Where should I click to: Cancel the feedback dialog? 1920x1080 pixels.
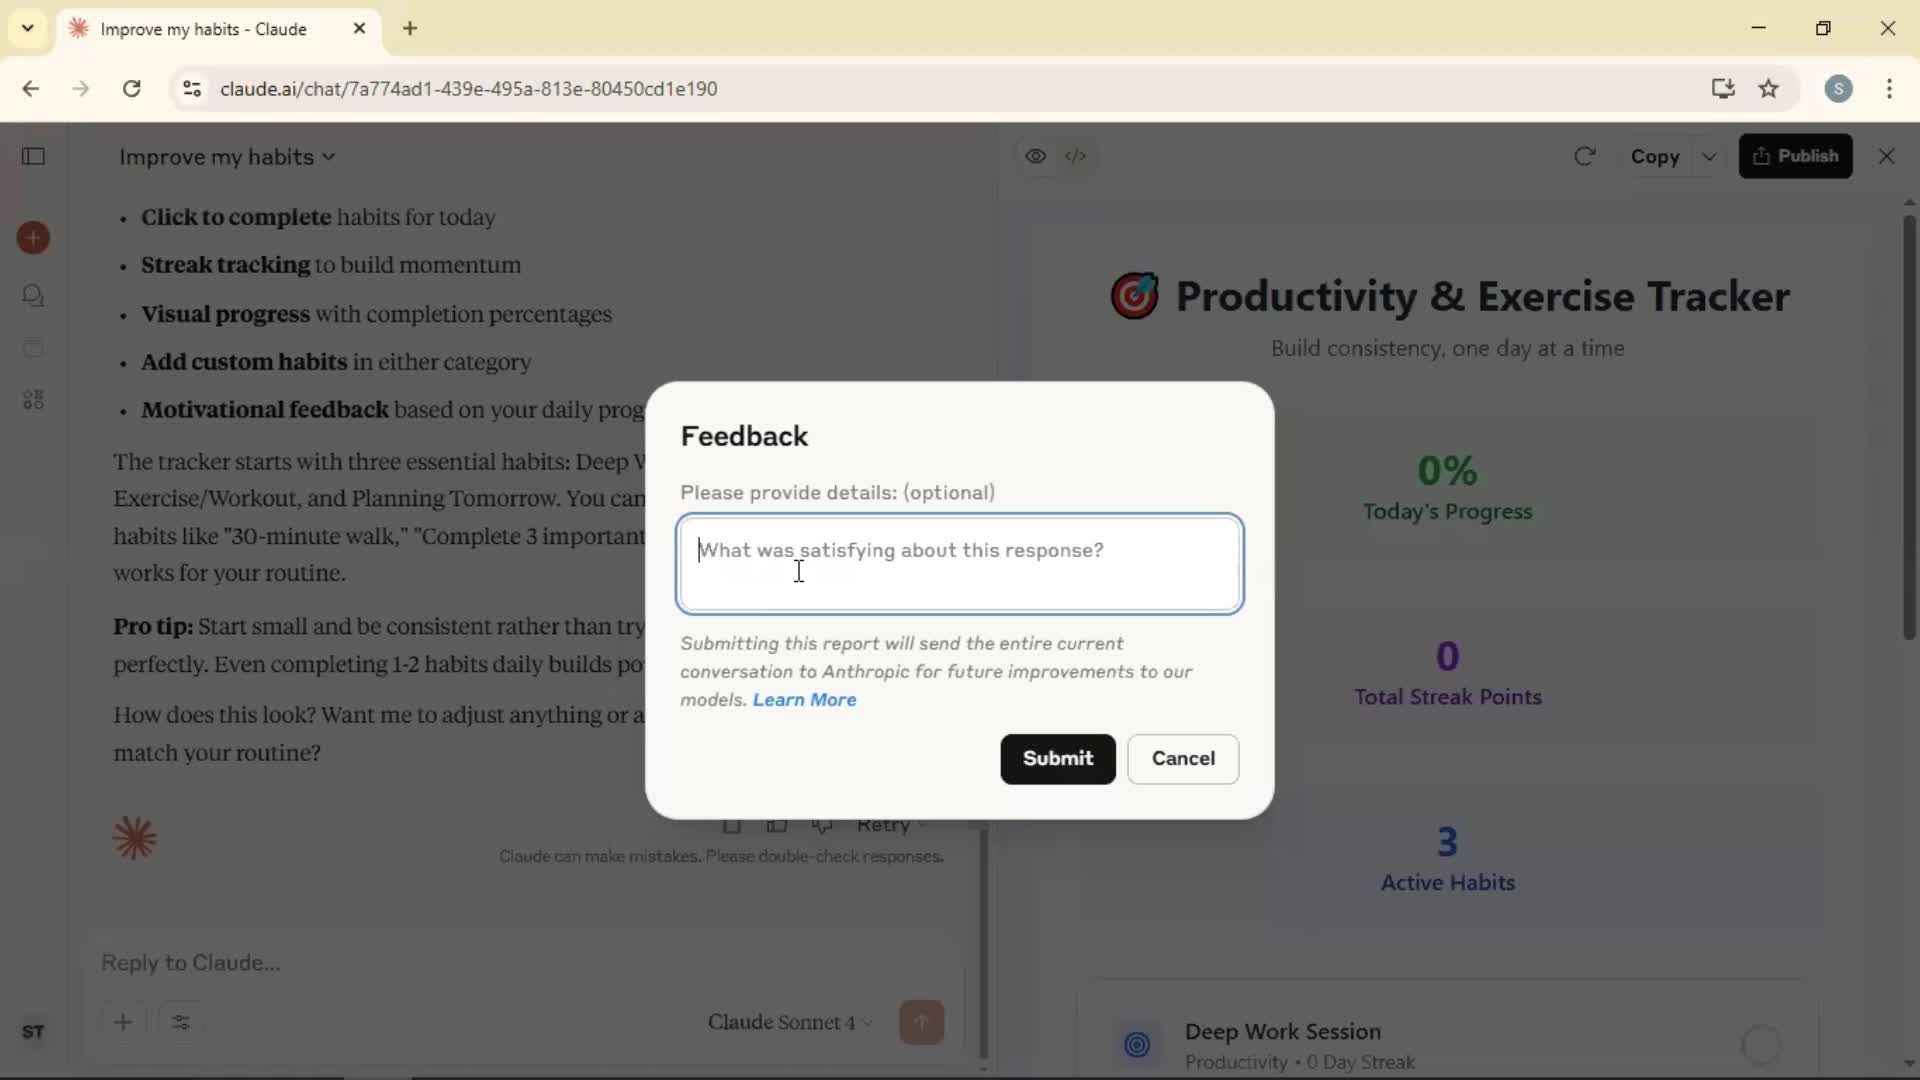coord(1183,759)
